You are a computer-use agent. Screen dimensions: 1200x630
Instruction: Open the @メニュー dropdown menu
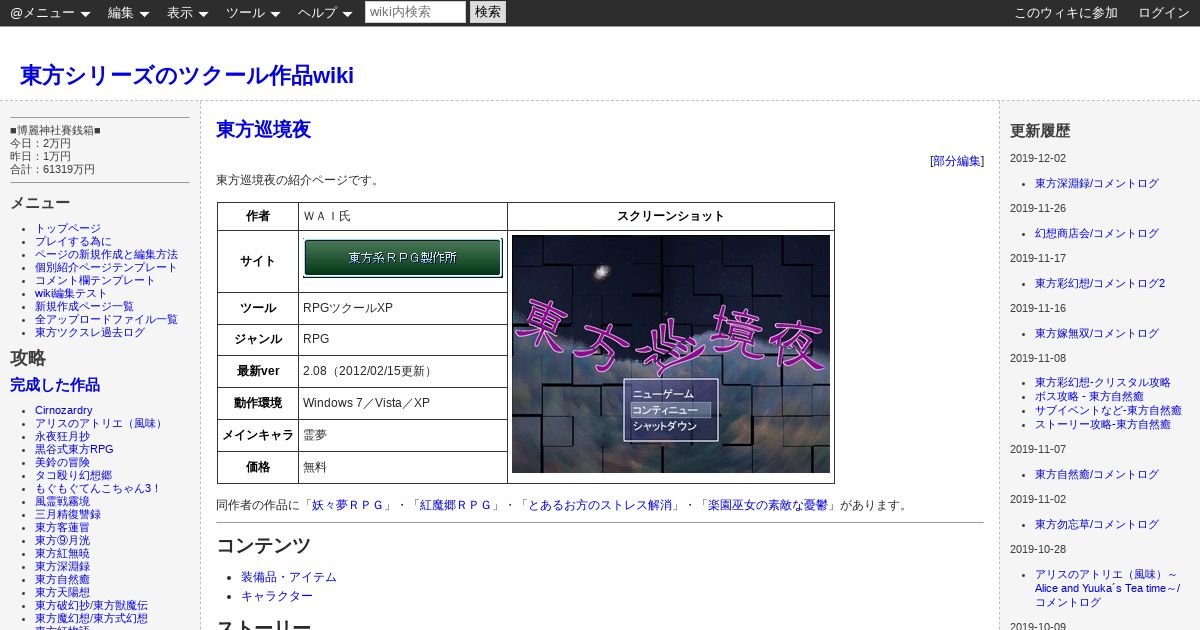click(x=50, y=13)
